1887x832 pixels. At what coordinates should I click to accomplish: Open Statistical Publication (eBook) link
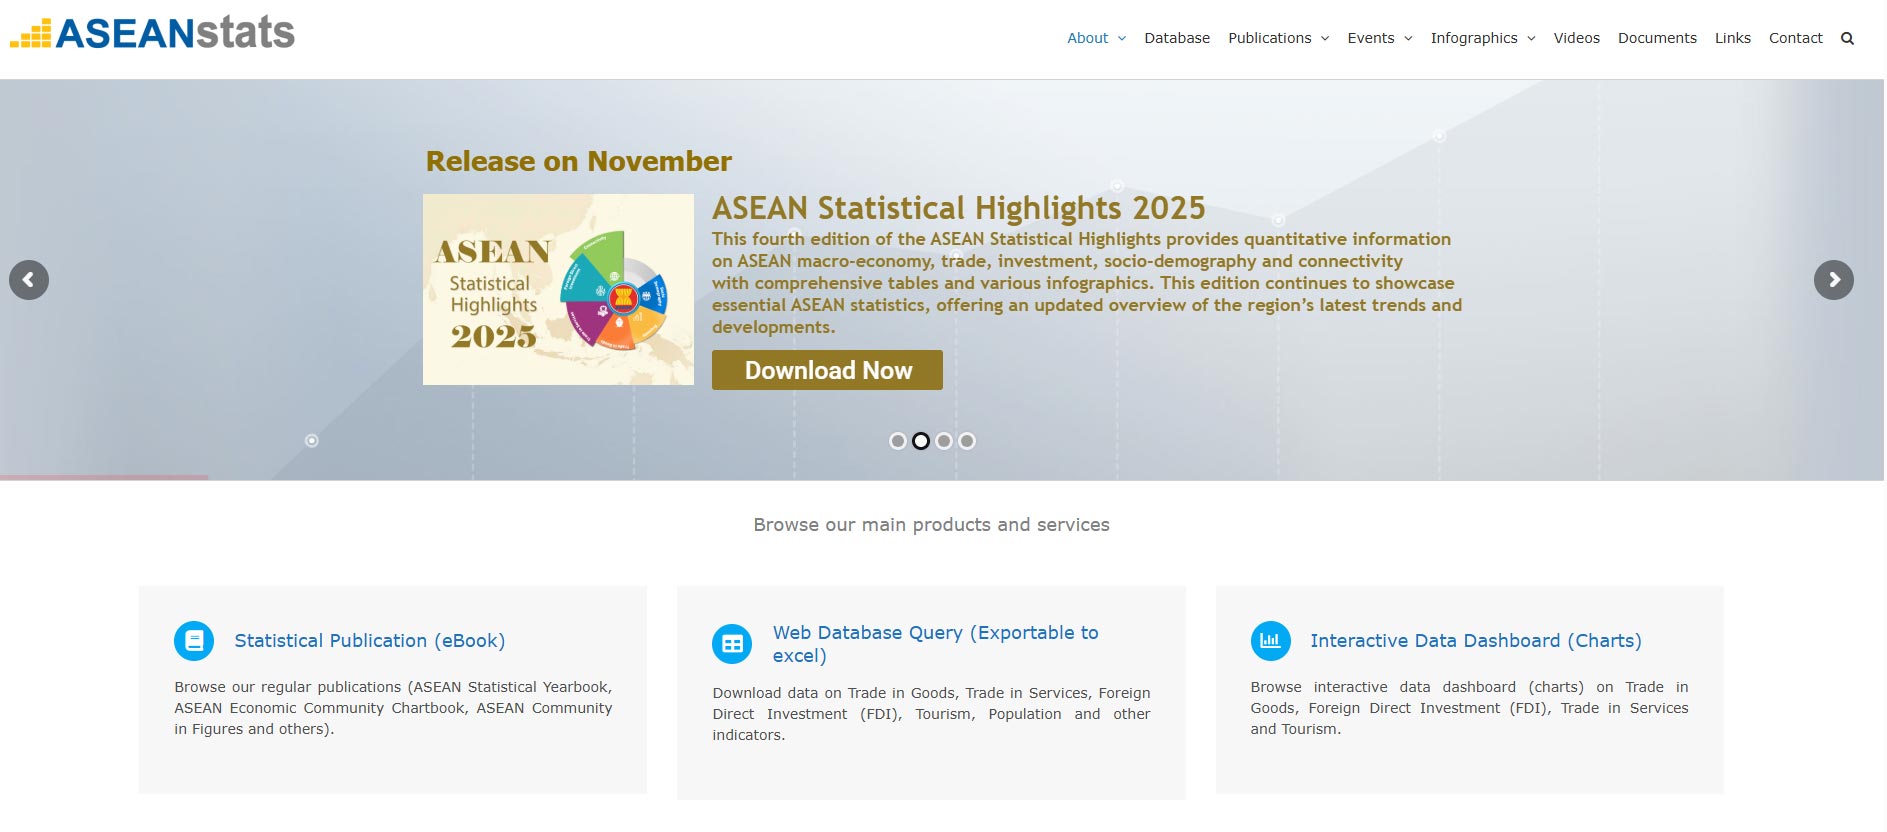click(x=369, y=641)
